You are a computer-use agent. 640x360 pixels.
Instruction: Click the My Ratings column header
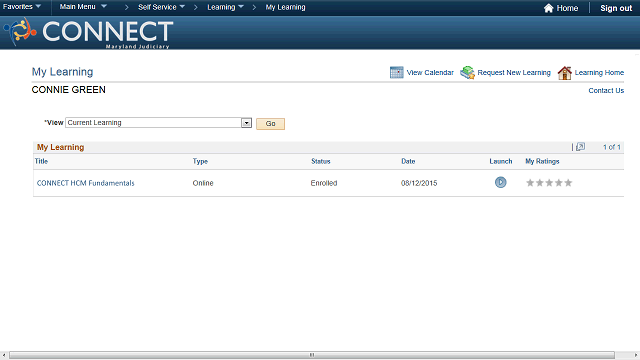tap(542, 161)
